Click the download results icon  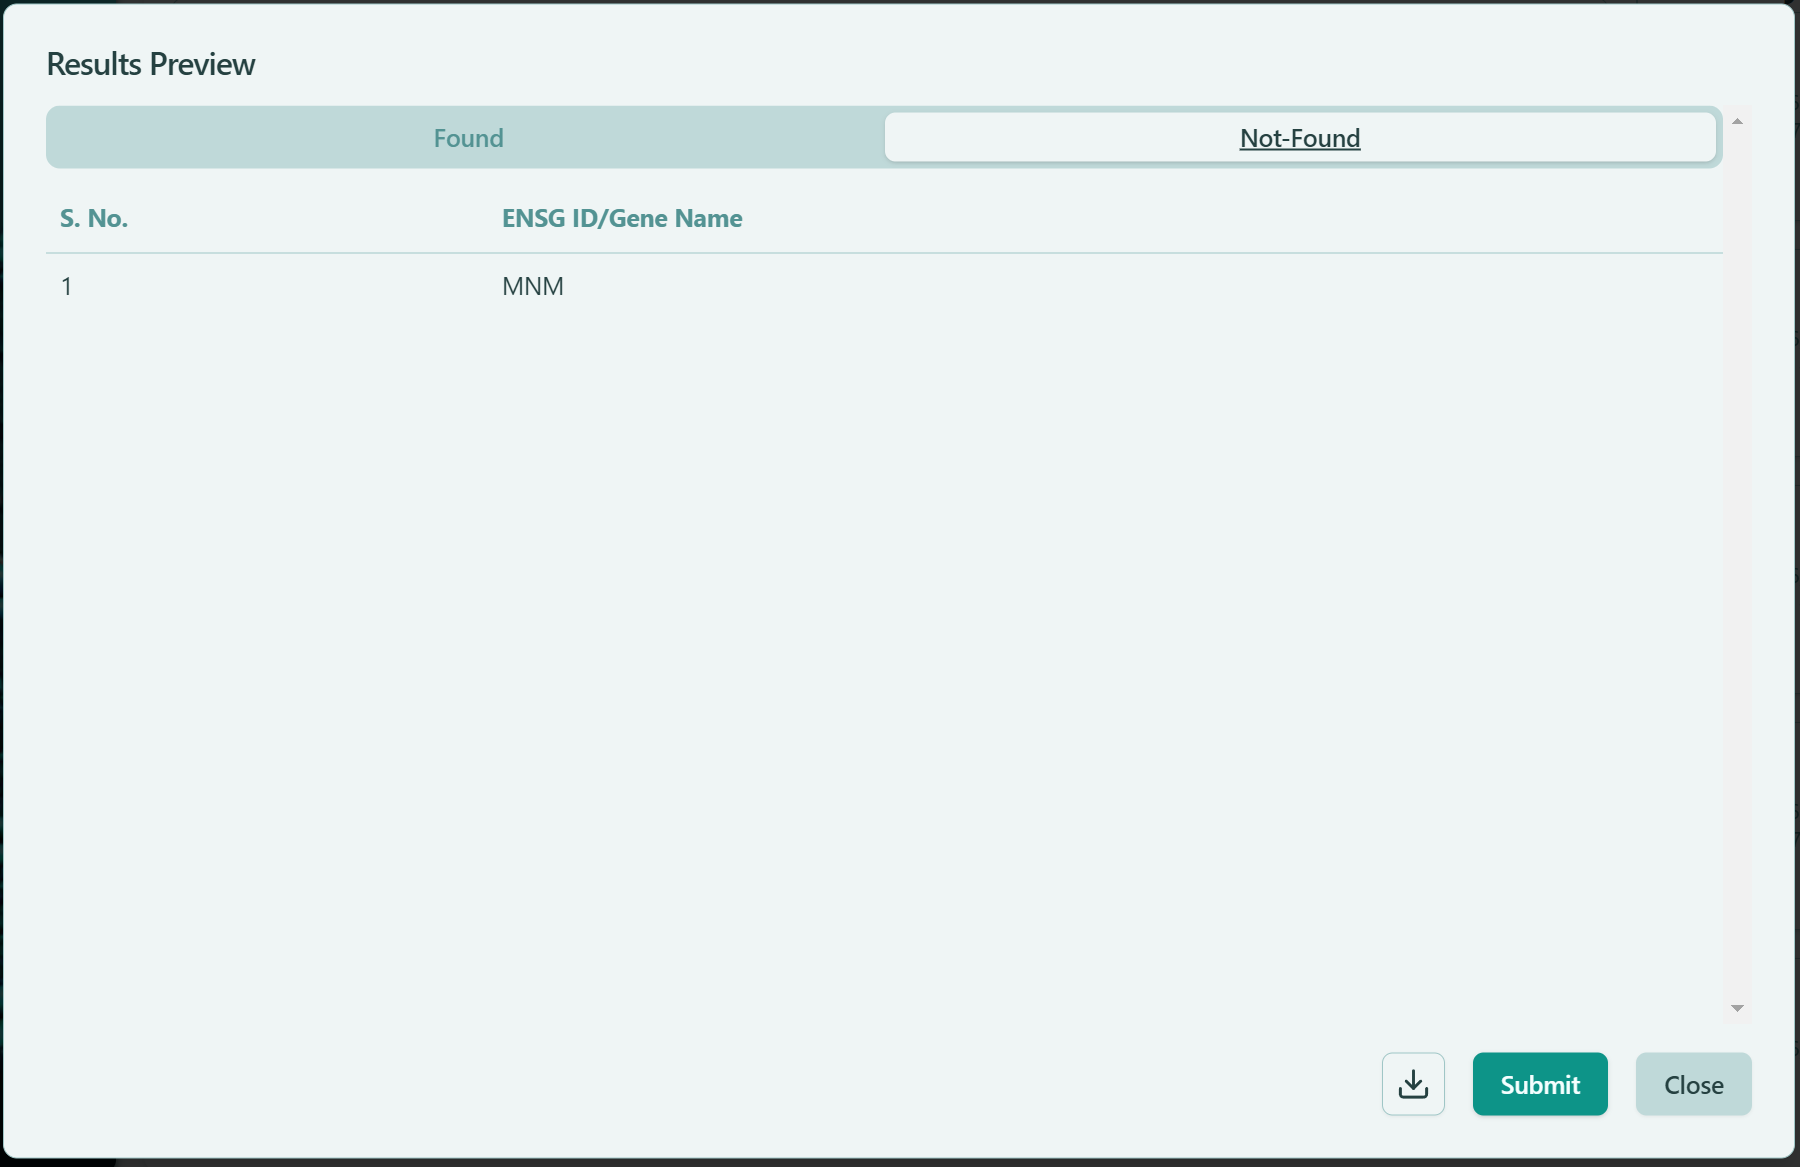coord(1413,1084)
